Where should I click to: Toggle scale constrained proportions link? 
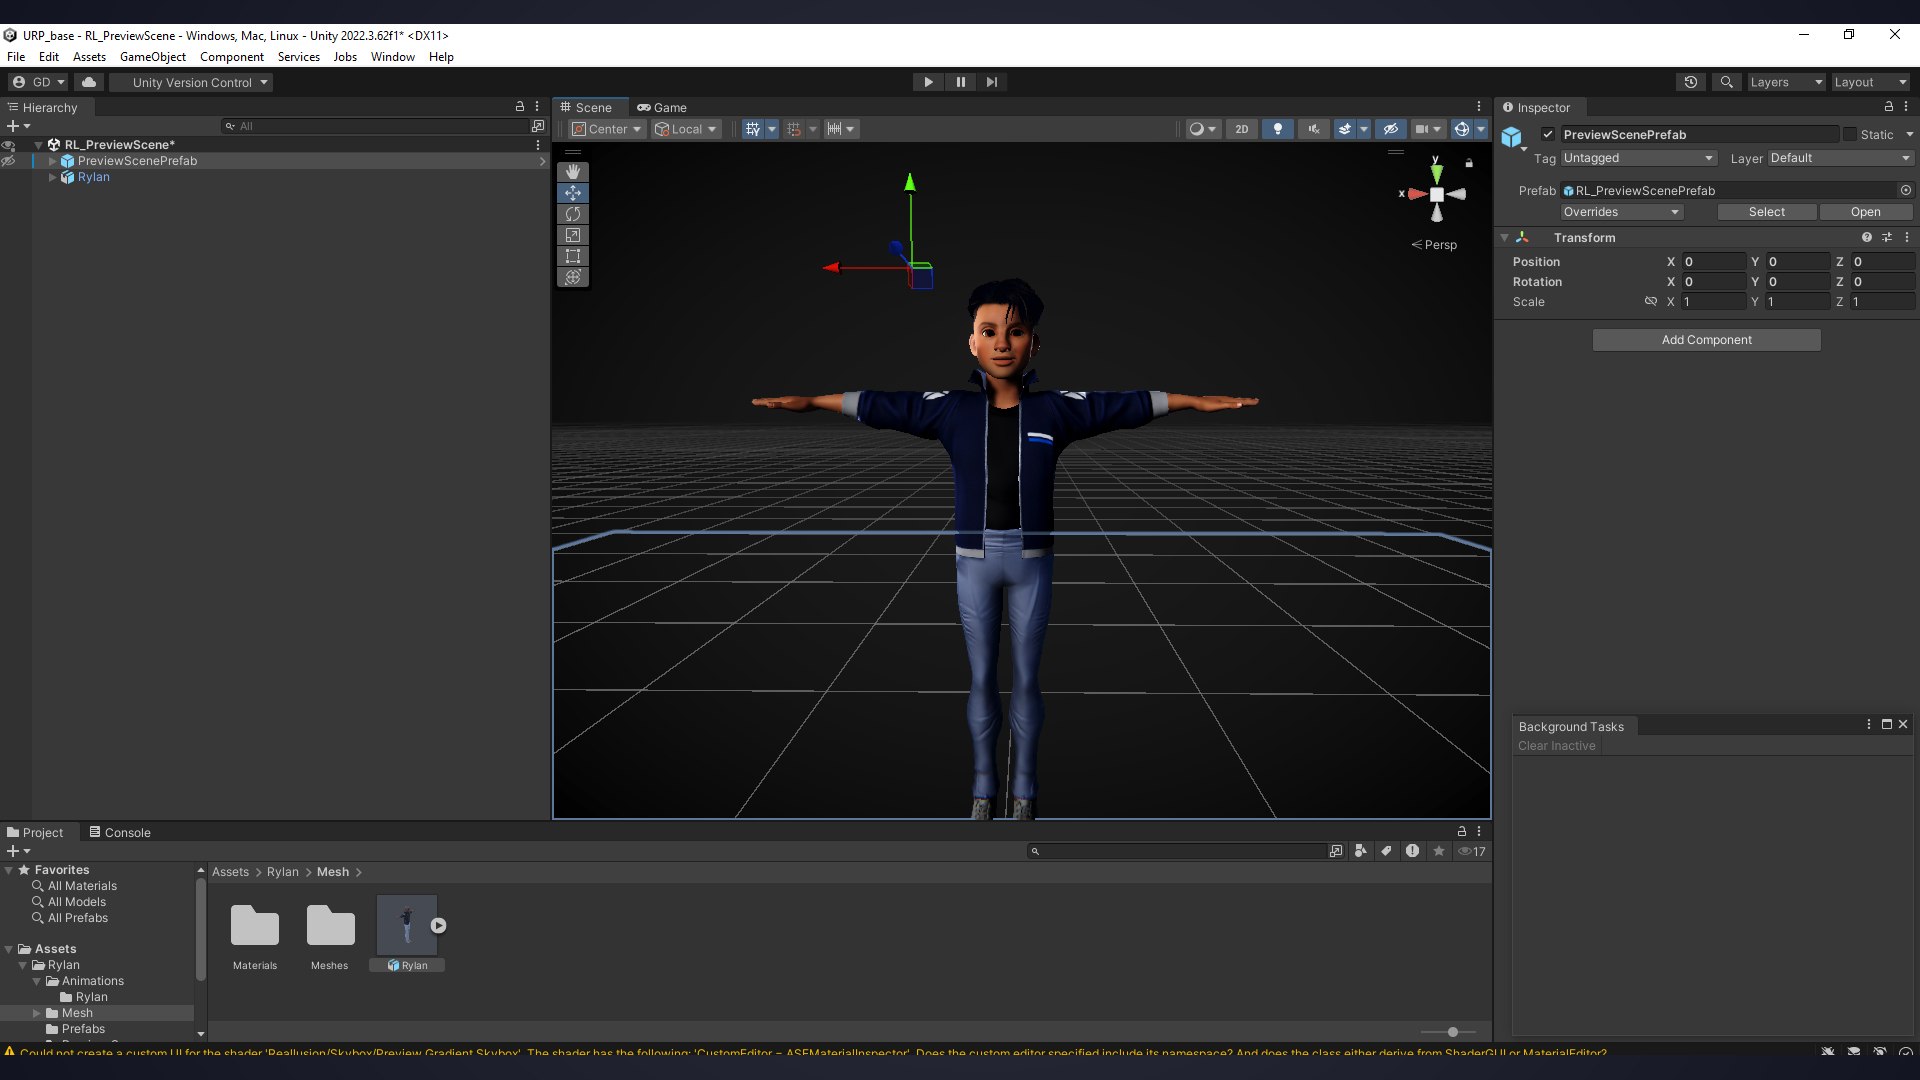coord(1650,301)
